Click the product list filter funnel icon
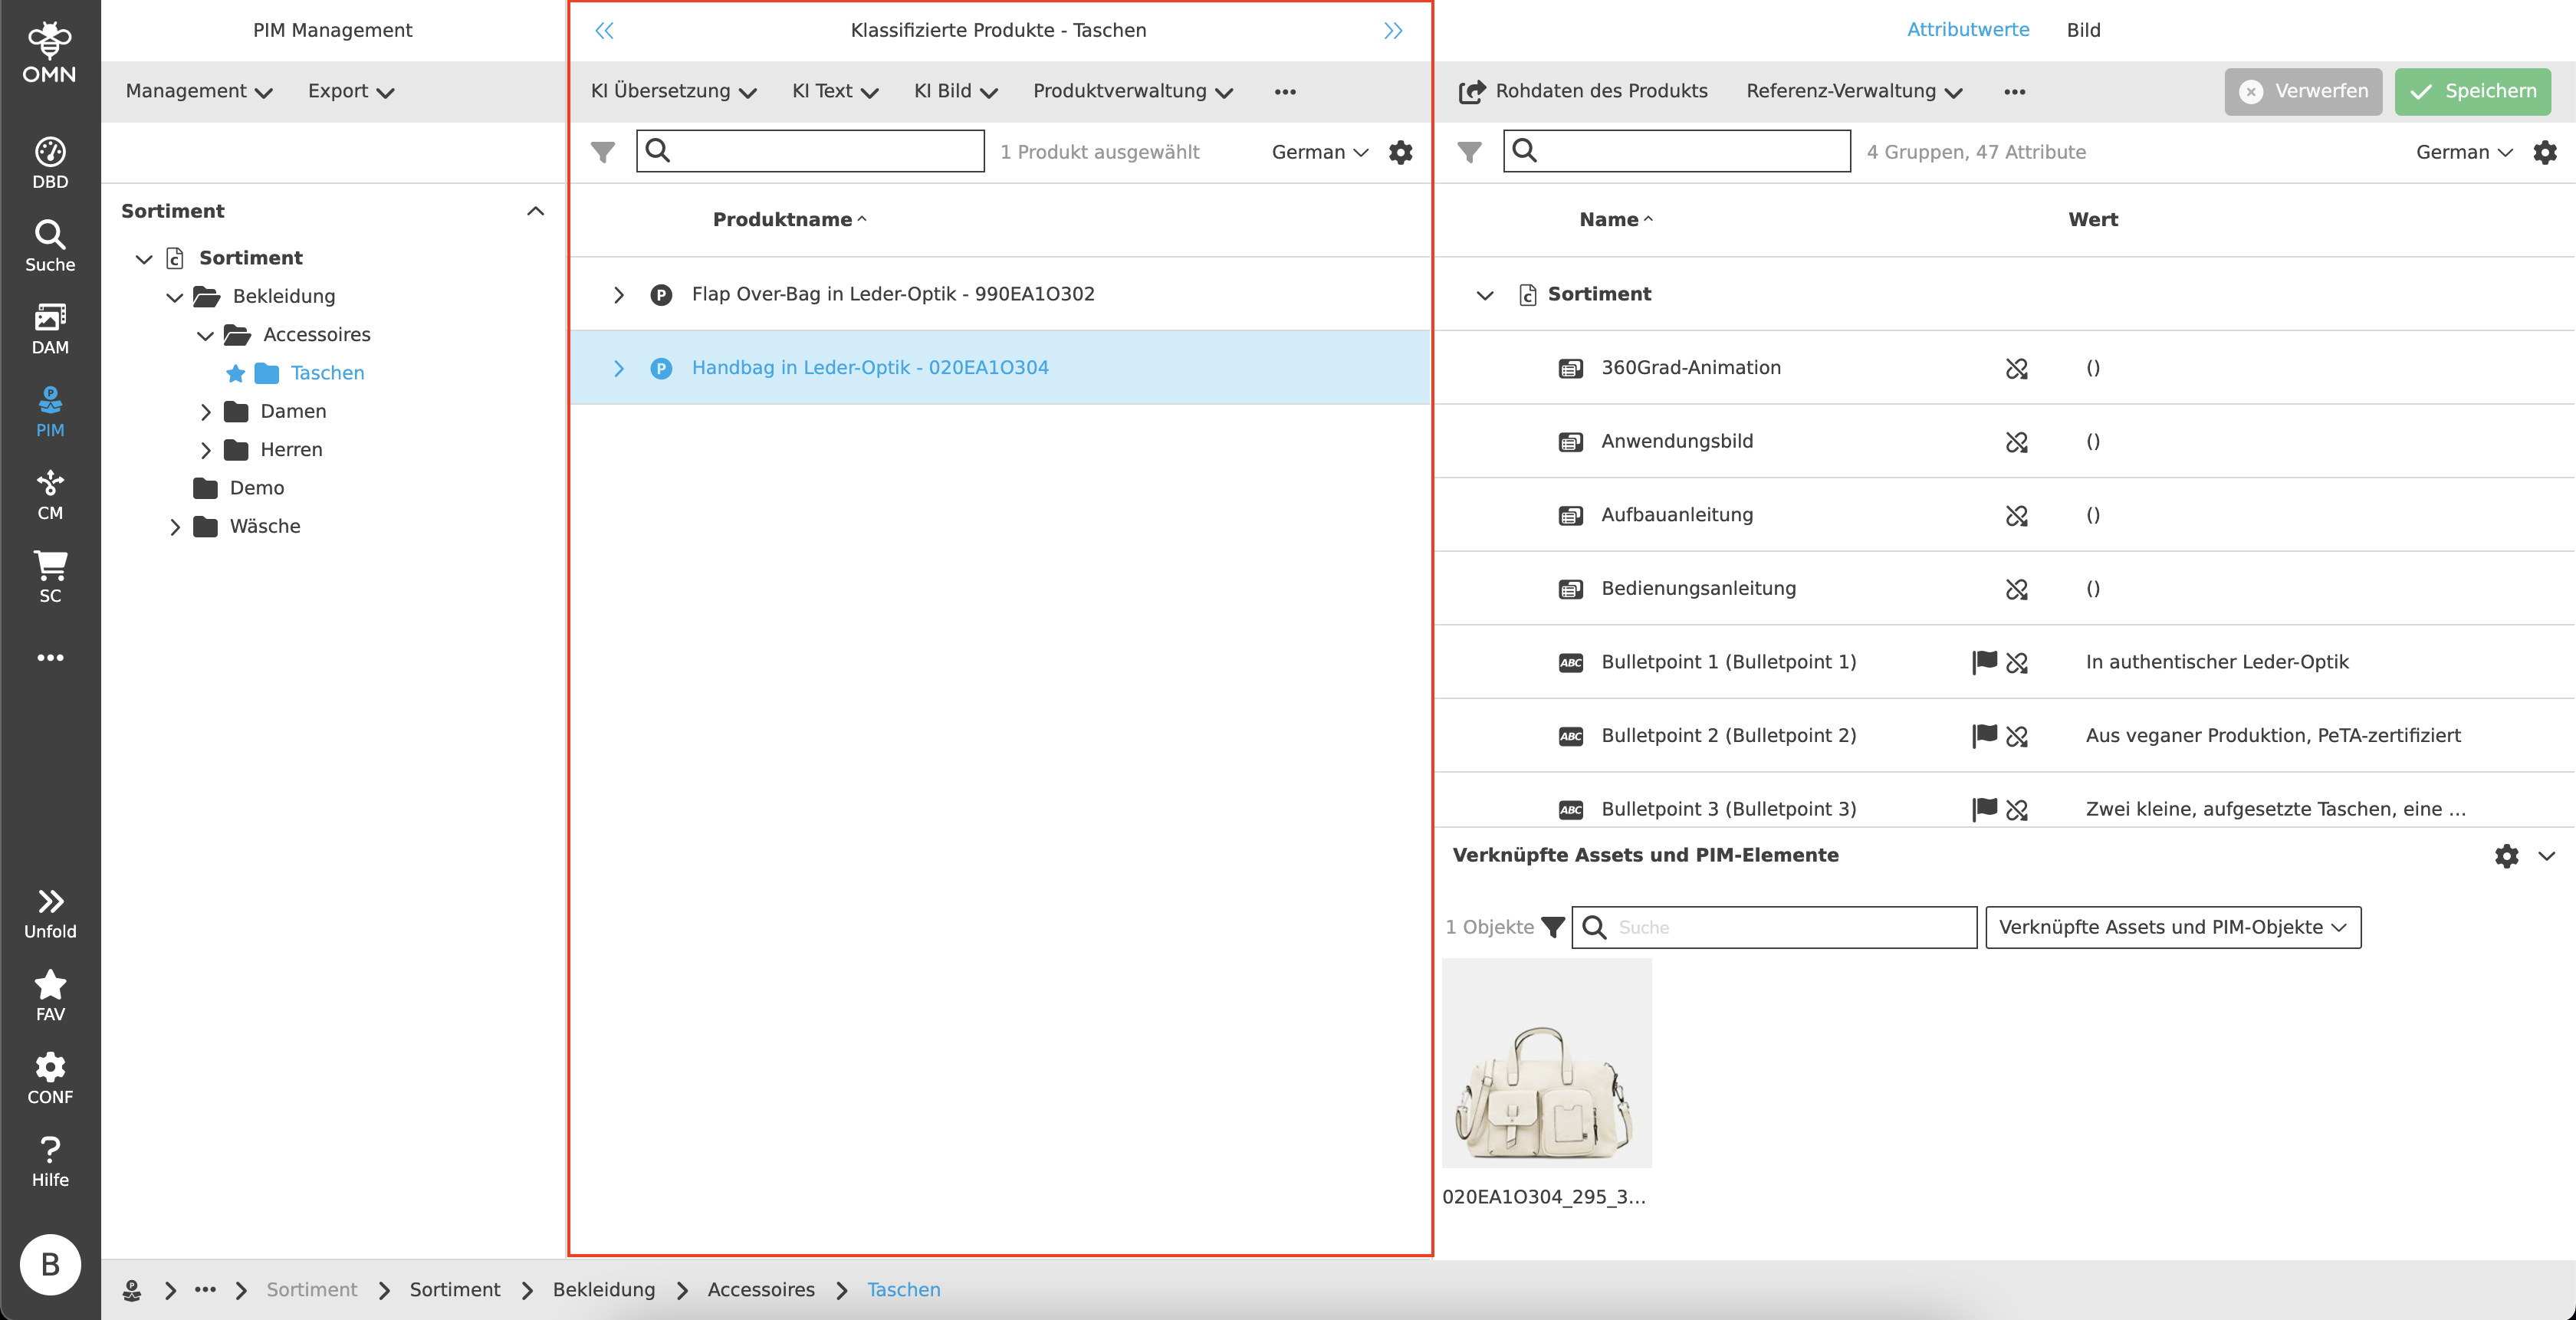Screen dimensions: 2576x1320 coord(603,152)
